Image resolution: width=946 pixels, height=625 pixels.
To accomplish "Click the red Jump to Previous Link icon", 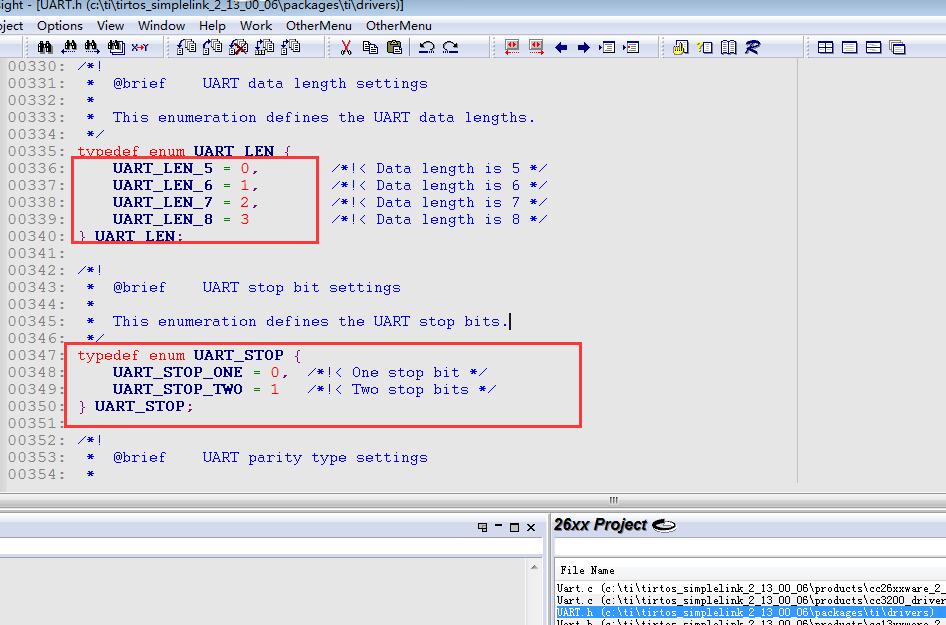I will pyautogui.click(x=512, y=47).
